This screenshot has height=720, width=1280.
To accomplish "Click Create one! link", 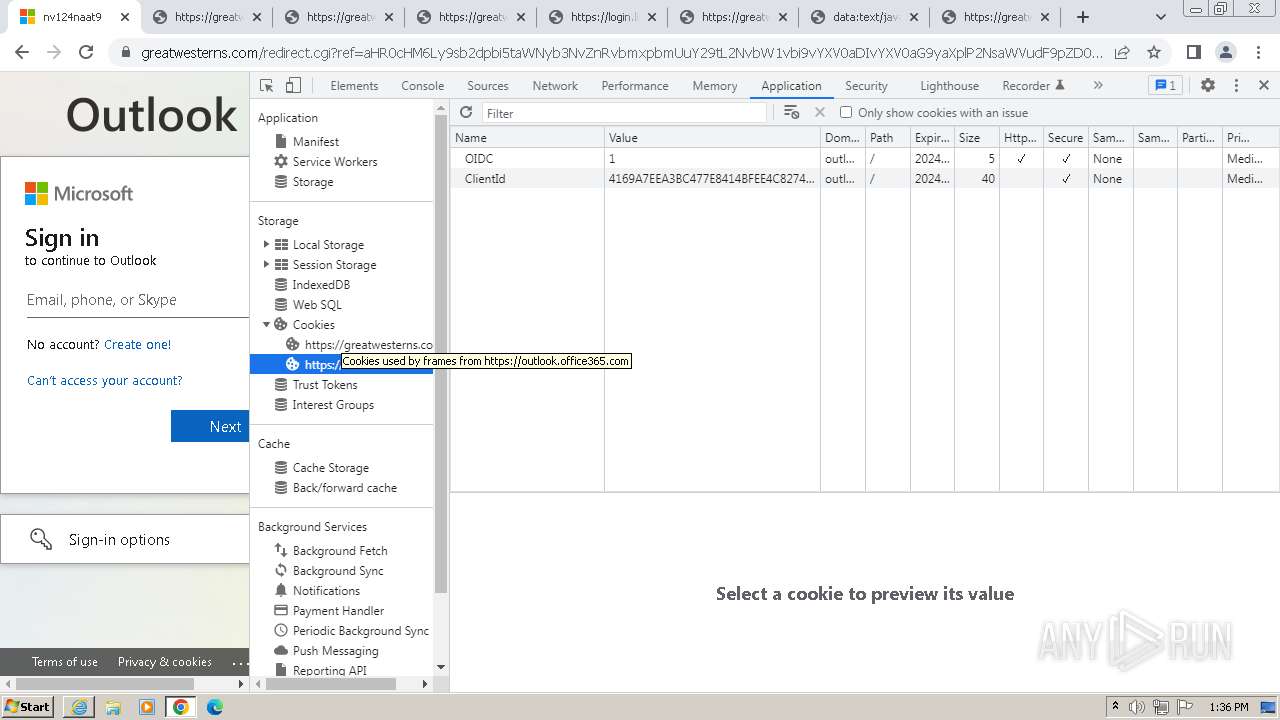I will click(x=137, y=345).
